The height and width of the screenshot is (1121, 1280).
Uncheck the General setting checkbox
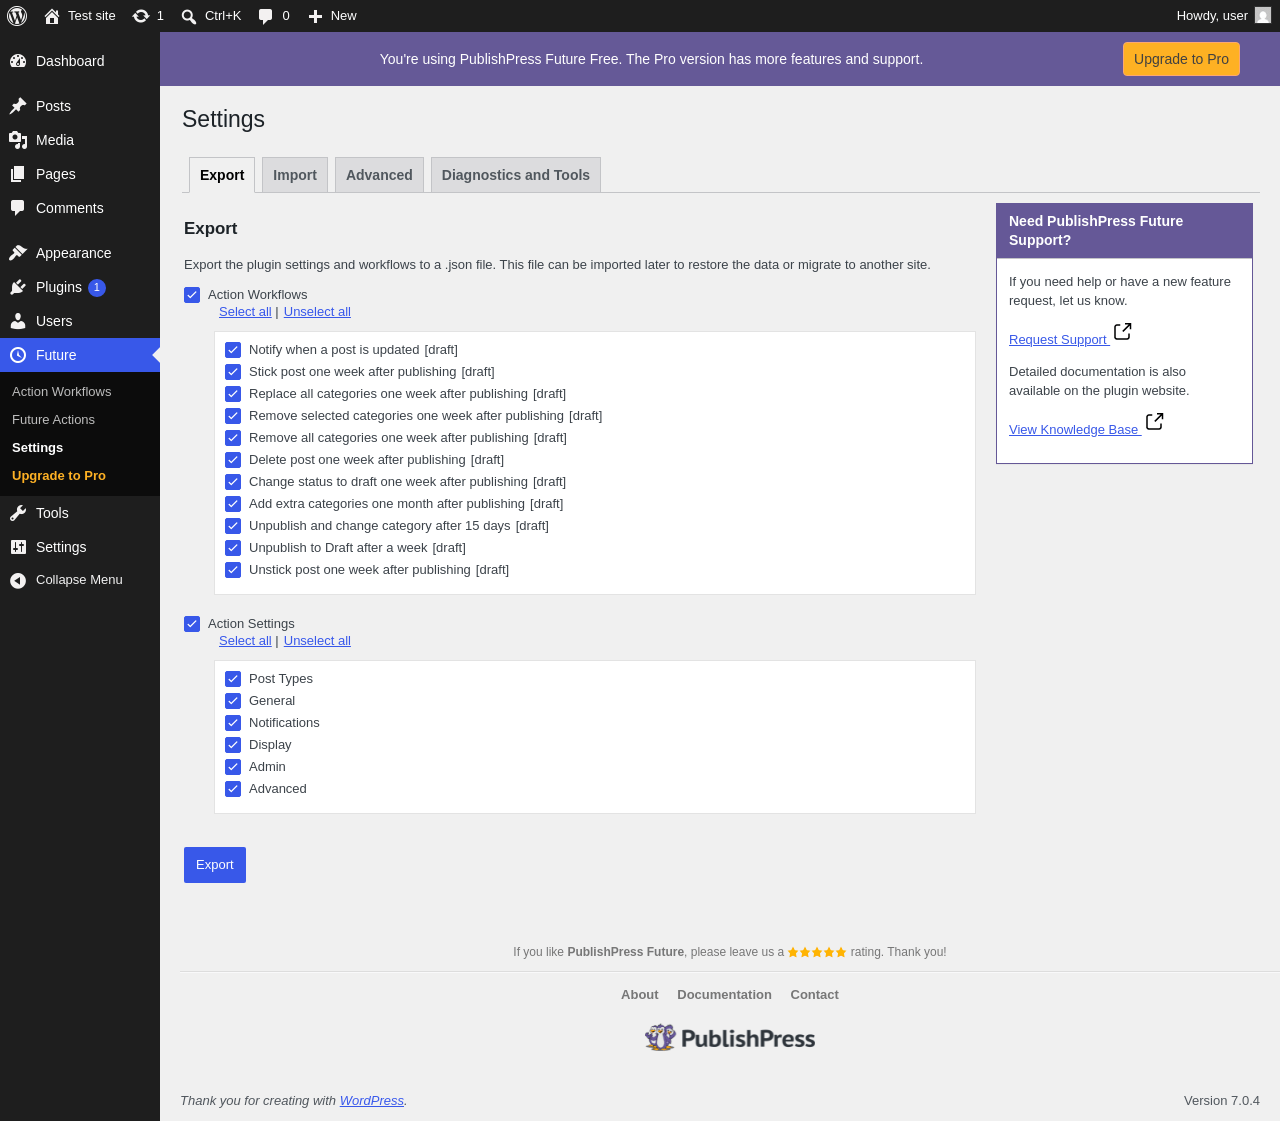point(233,701)
